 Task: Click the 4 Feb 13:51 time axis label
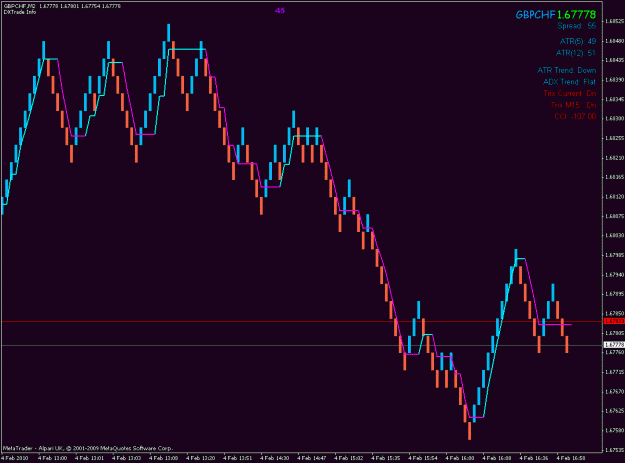tap(238, 458)
